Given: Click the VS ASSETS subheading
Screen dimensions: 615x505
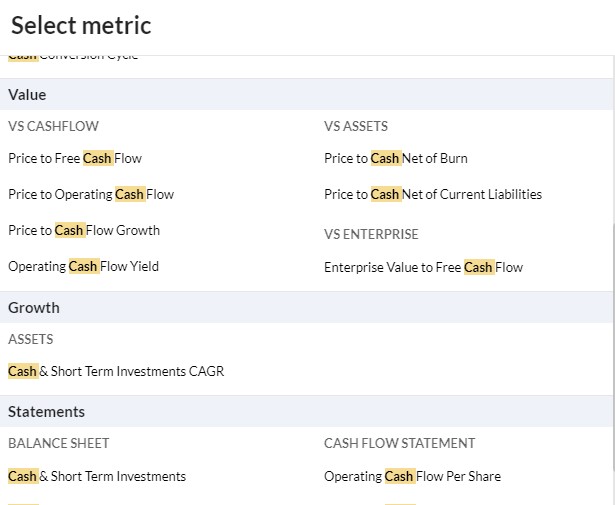Looking at the screenshot, I should (356, 126).
